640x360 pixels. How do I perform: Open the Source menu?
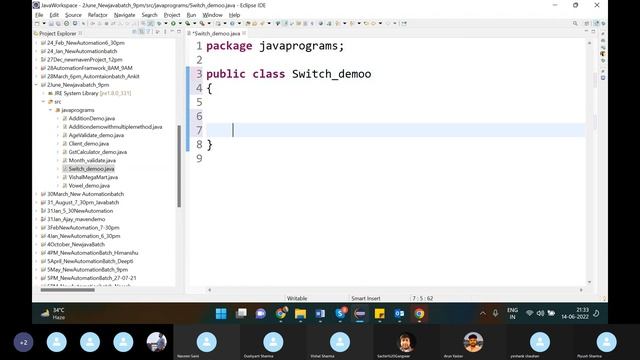(73, 15)
